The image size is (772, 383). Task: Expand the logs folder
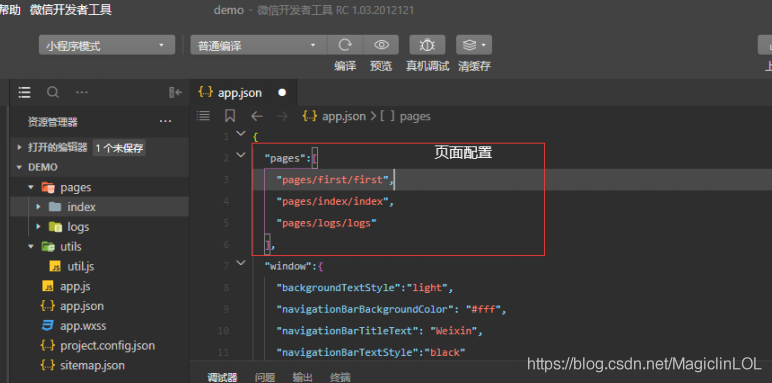tap(38, 226)
